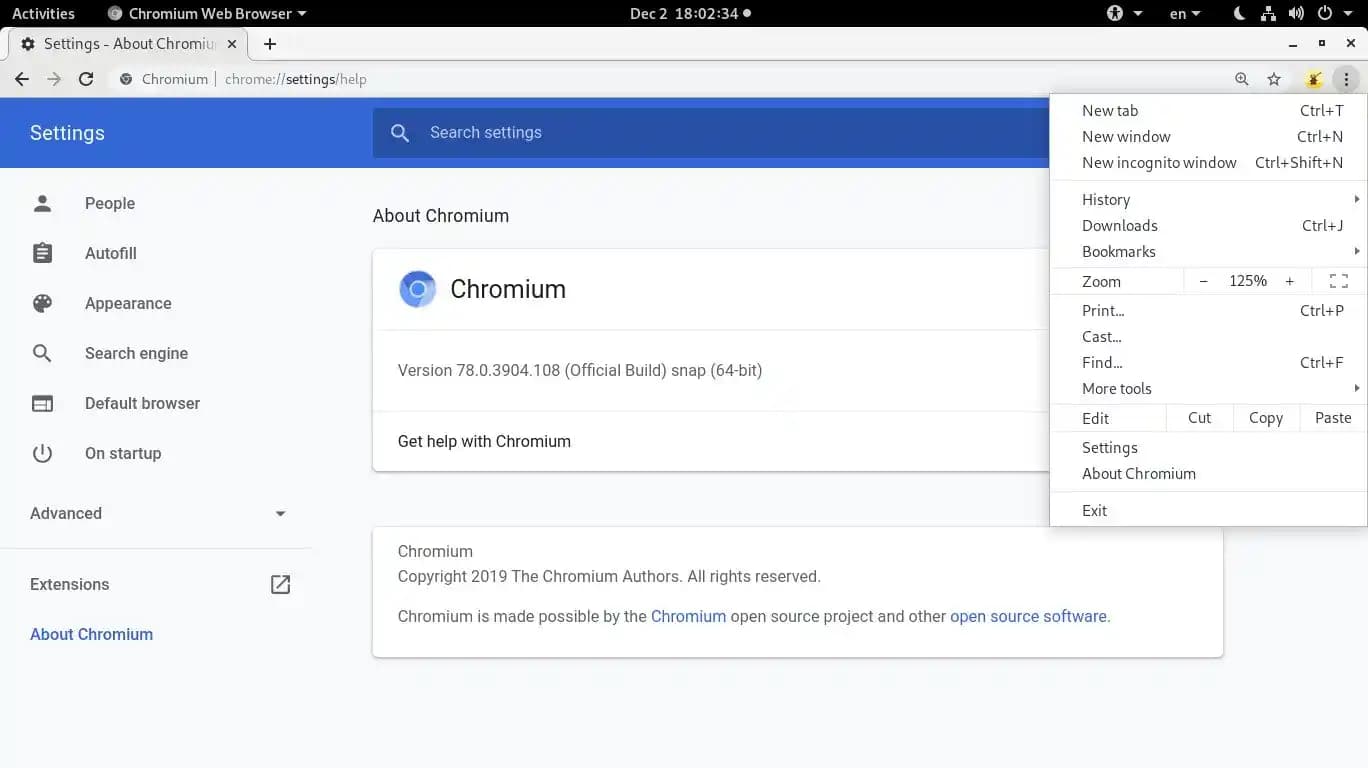The height and width of the screenshot is (768, 1368).
Task: Open the extension icon beside bookmark star
Action: click(1314, 79)
